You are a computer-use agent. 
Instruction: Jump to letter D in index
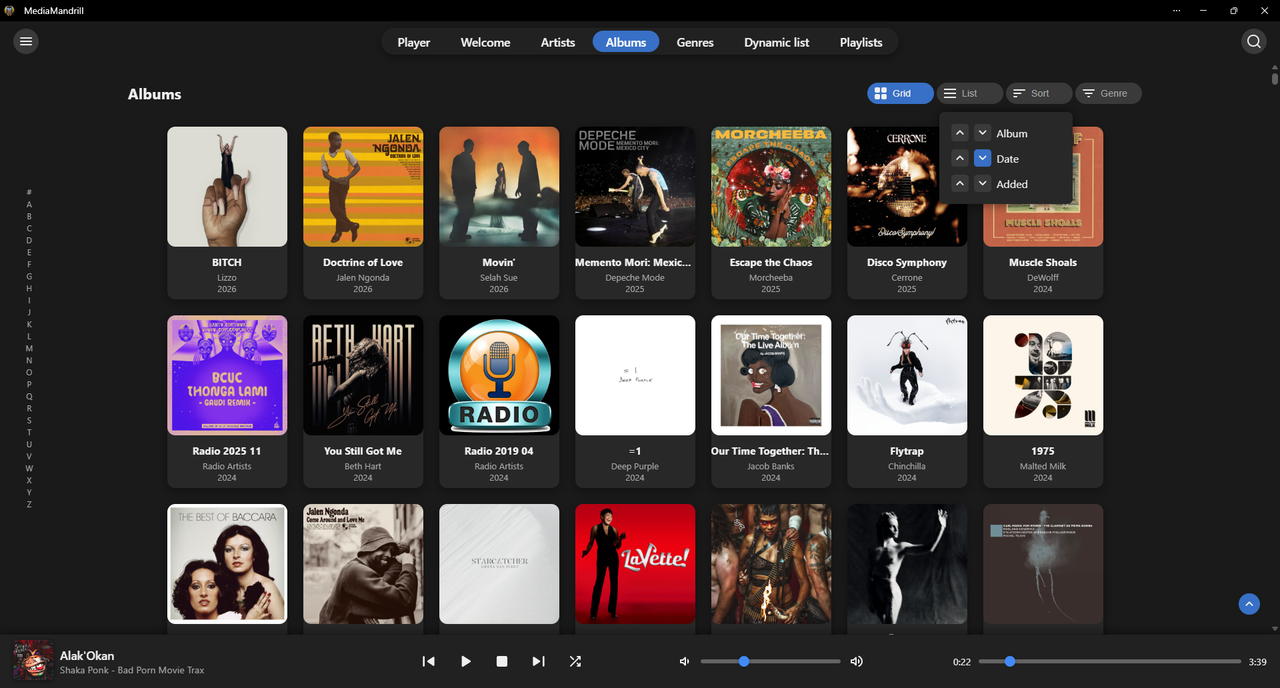29,240
